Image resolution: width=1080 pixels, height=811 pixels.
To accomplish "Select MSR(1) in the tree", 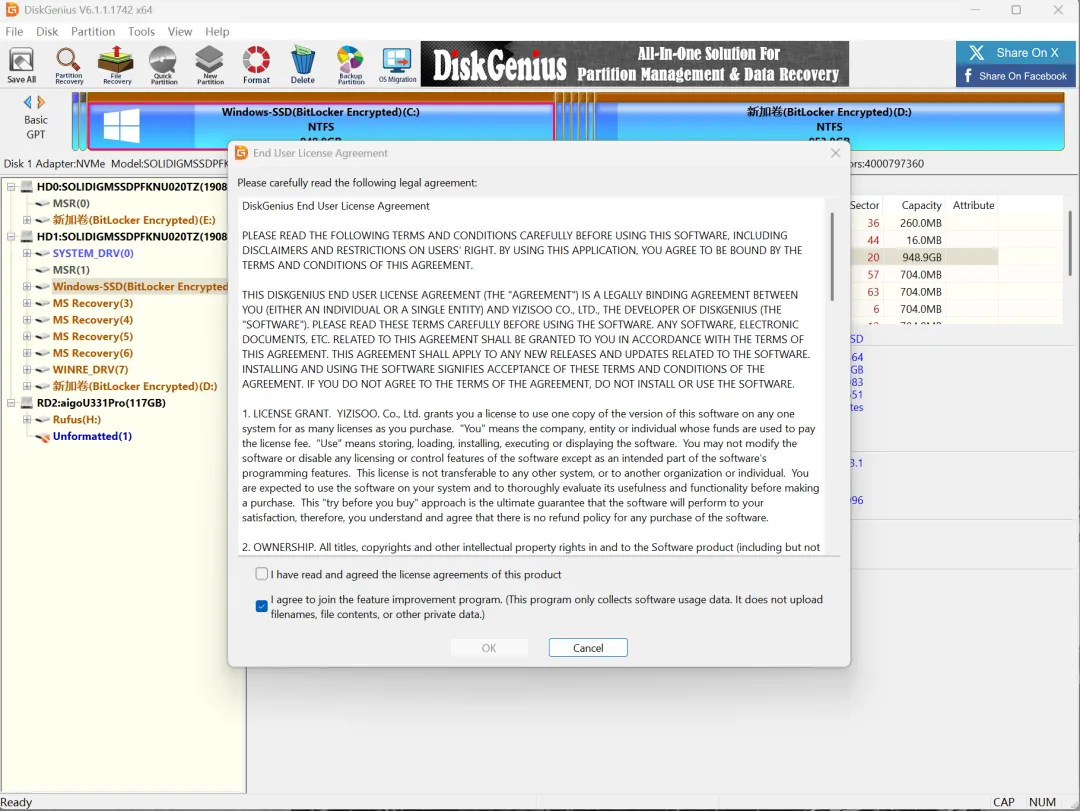I will (x=71, y=270).
